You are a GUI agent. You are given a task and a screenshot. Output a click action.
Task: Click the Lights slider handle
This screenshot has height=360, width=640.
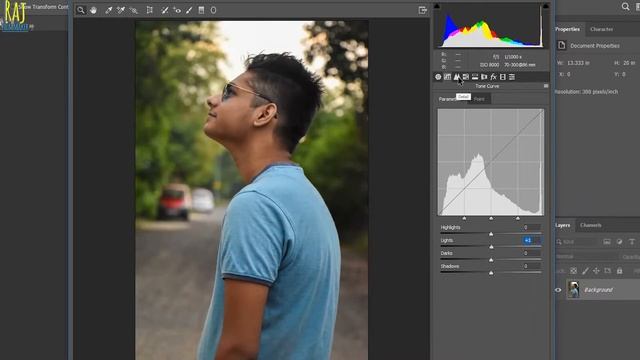(x=491, y=247)
